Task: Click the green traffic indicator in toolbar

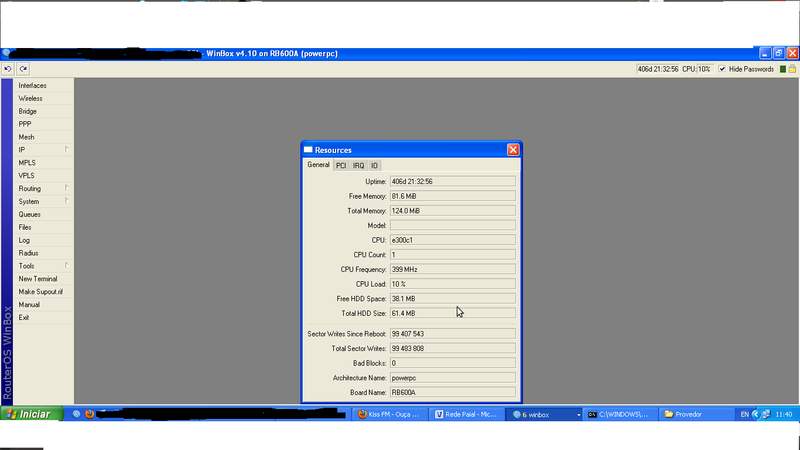Action: click(783, 69)
